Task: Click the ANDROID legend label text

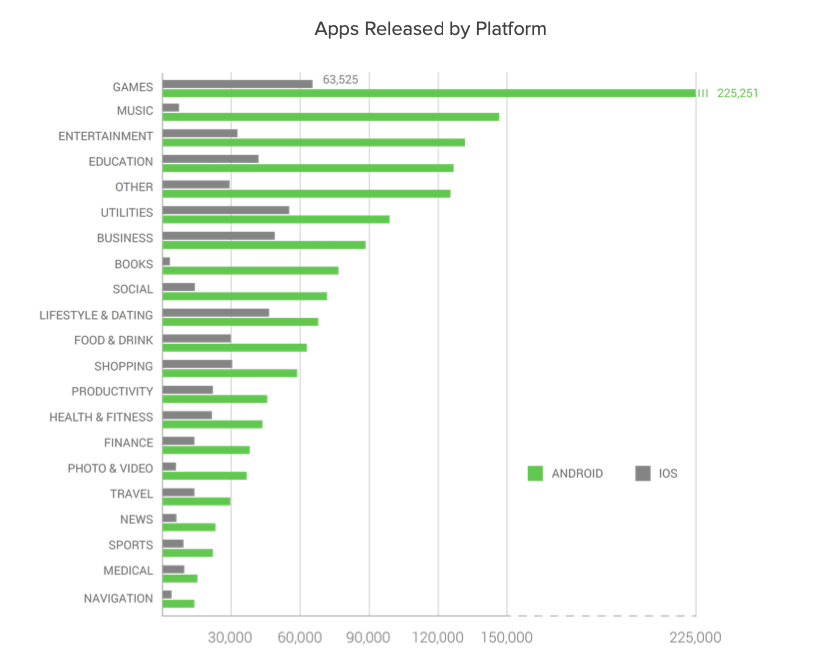Action: [577, 473]
